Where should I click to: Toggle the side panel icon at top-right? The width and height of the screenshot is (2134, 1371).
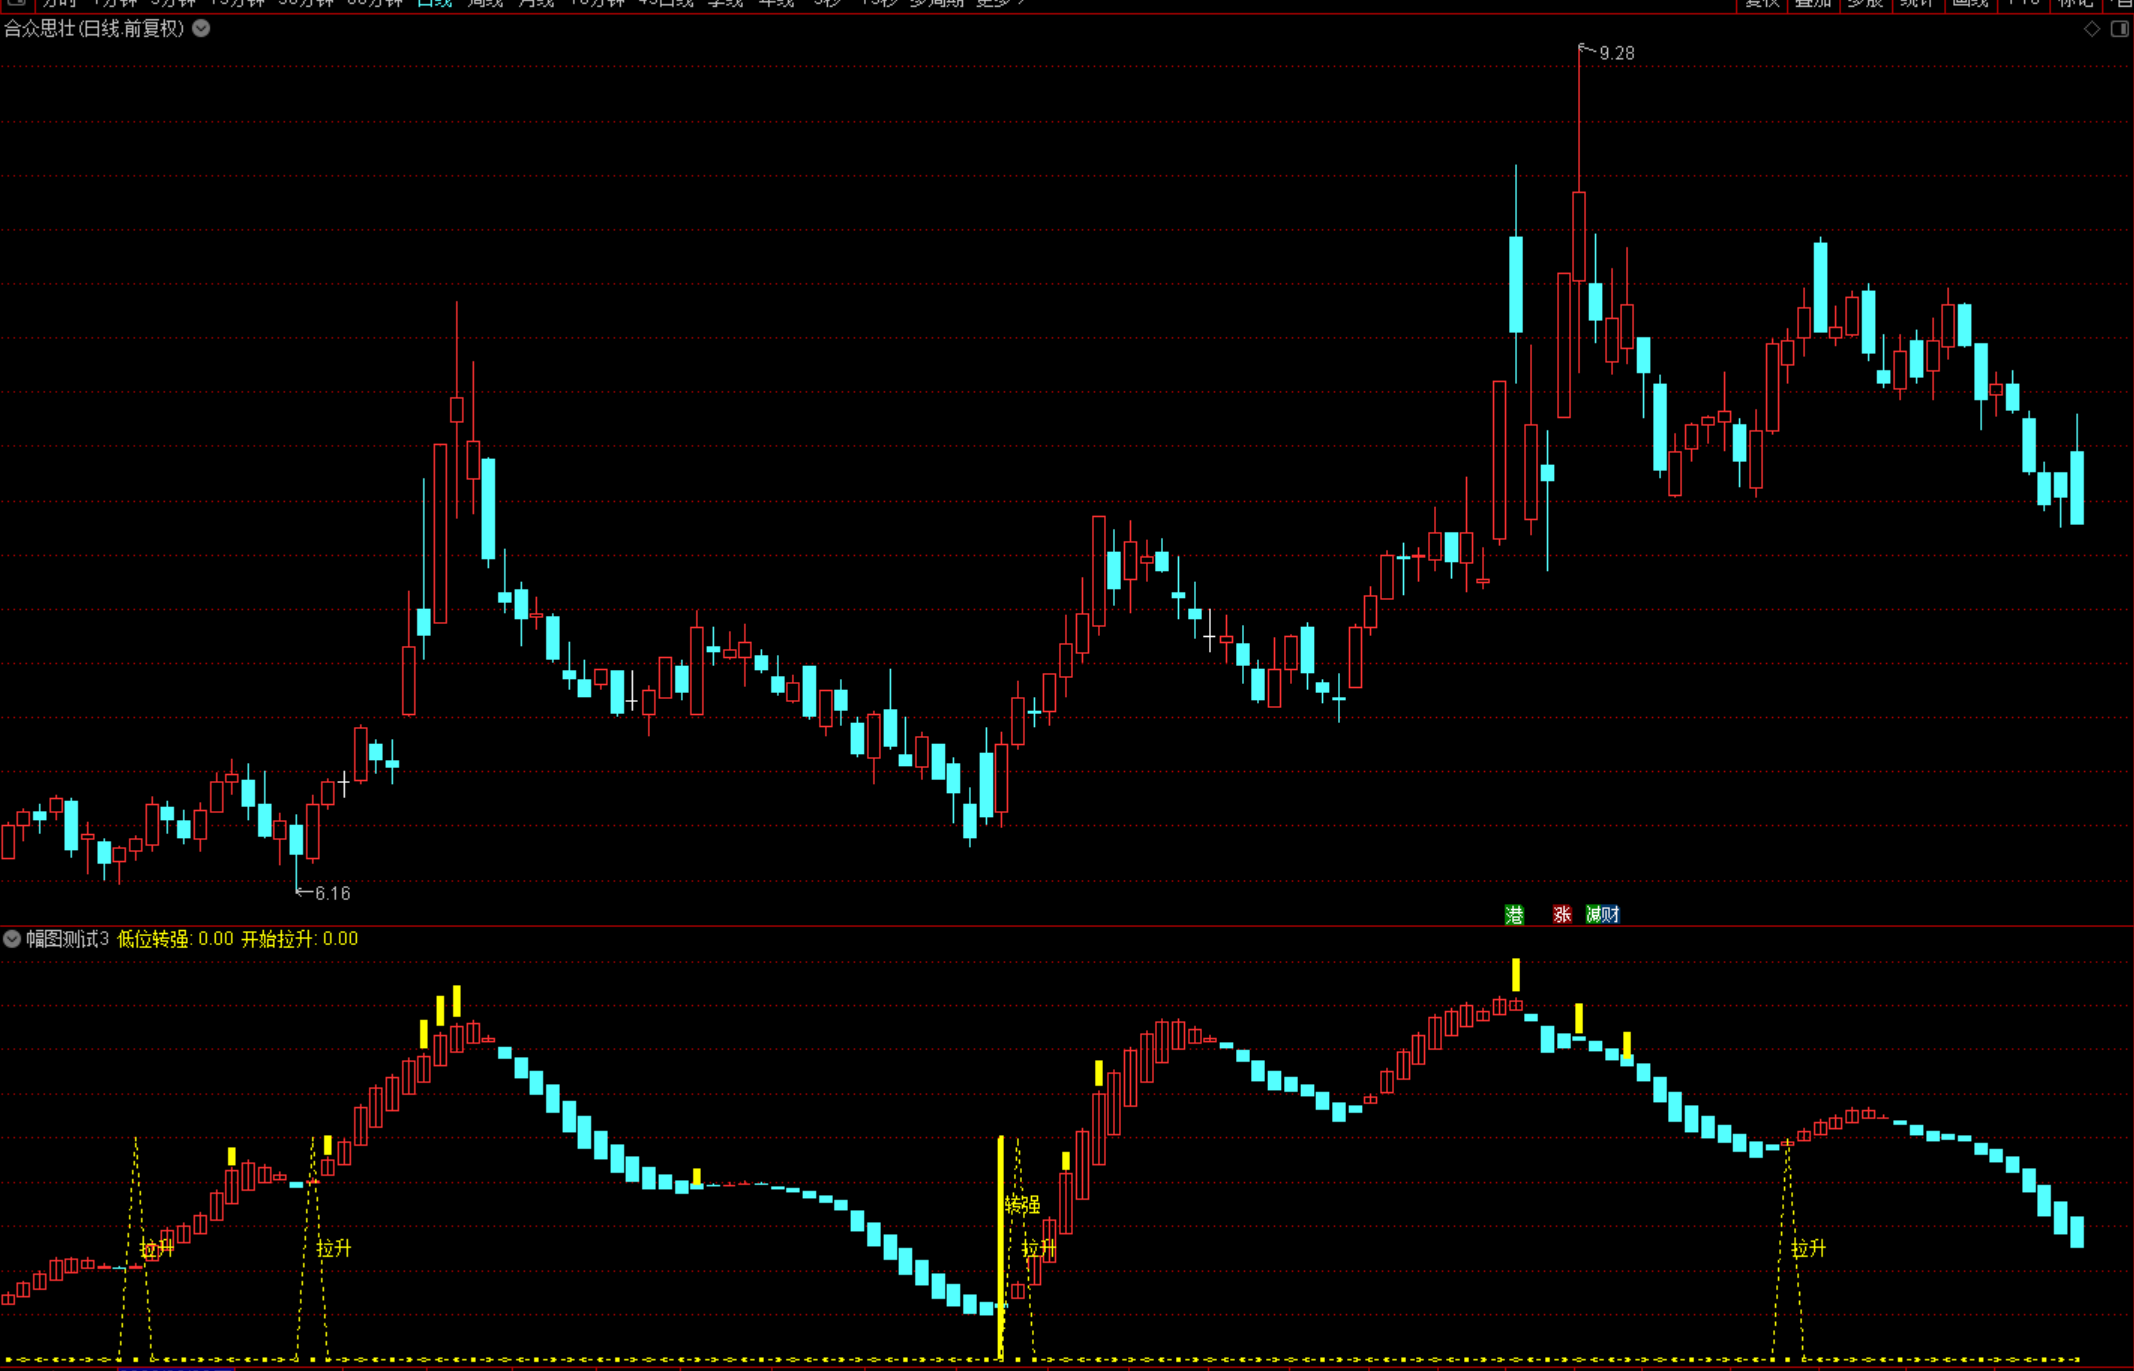pyautogui.click(x=2119, y=29)
